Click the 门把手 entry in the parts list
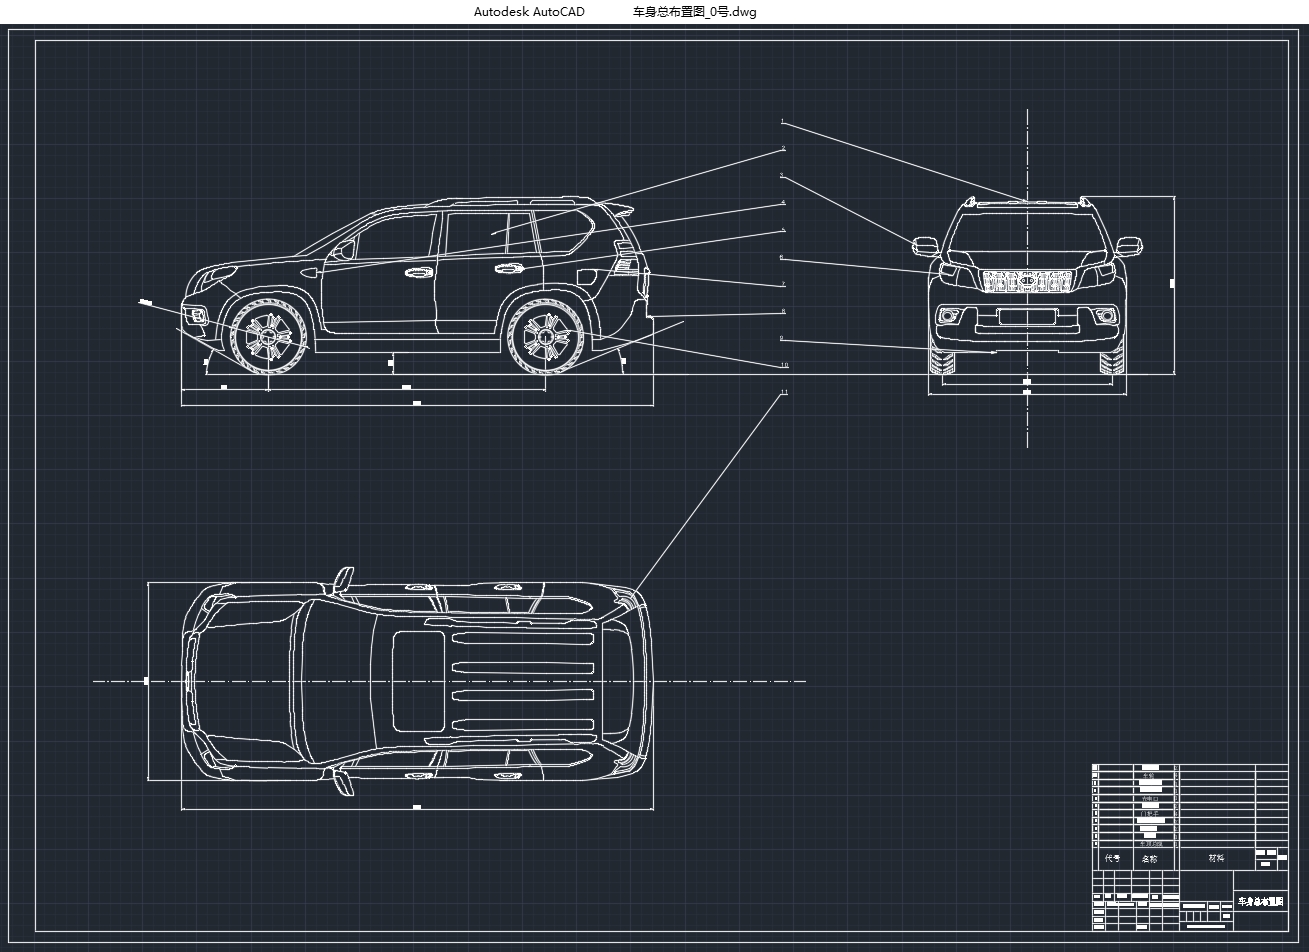The image size is (1309, 952). [1150, 813]
